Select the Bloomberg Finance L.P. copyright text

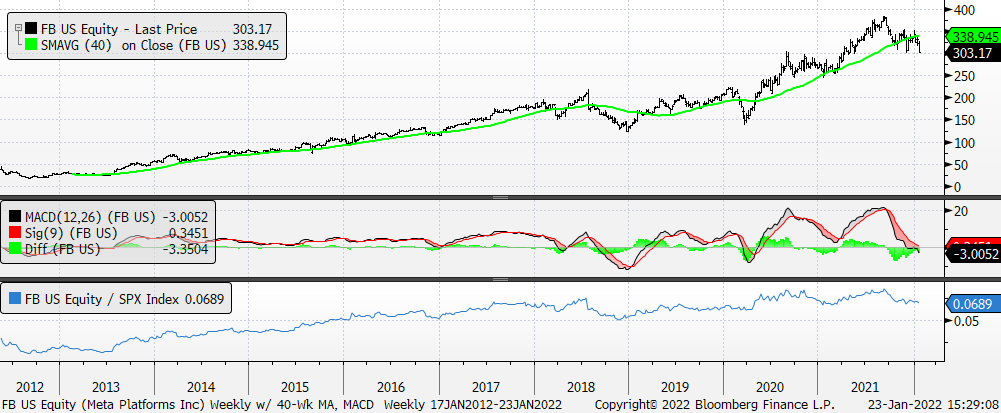[x=714, y=405]
